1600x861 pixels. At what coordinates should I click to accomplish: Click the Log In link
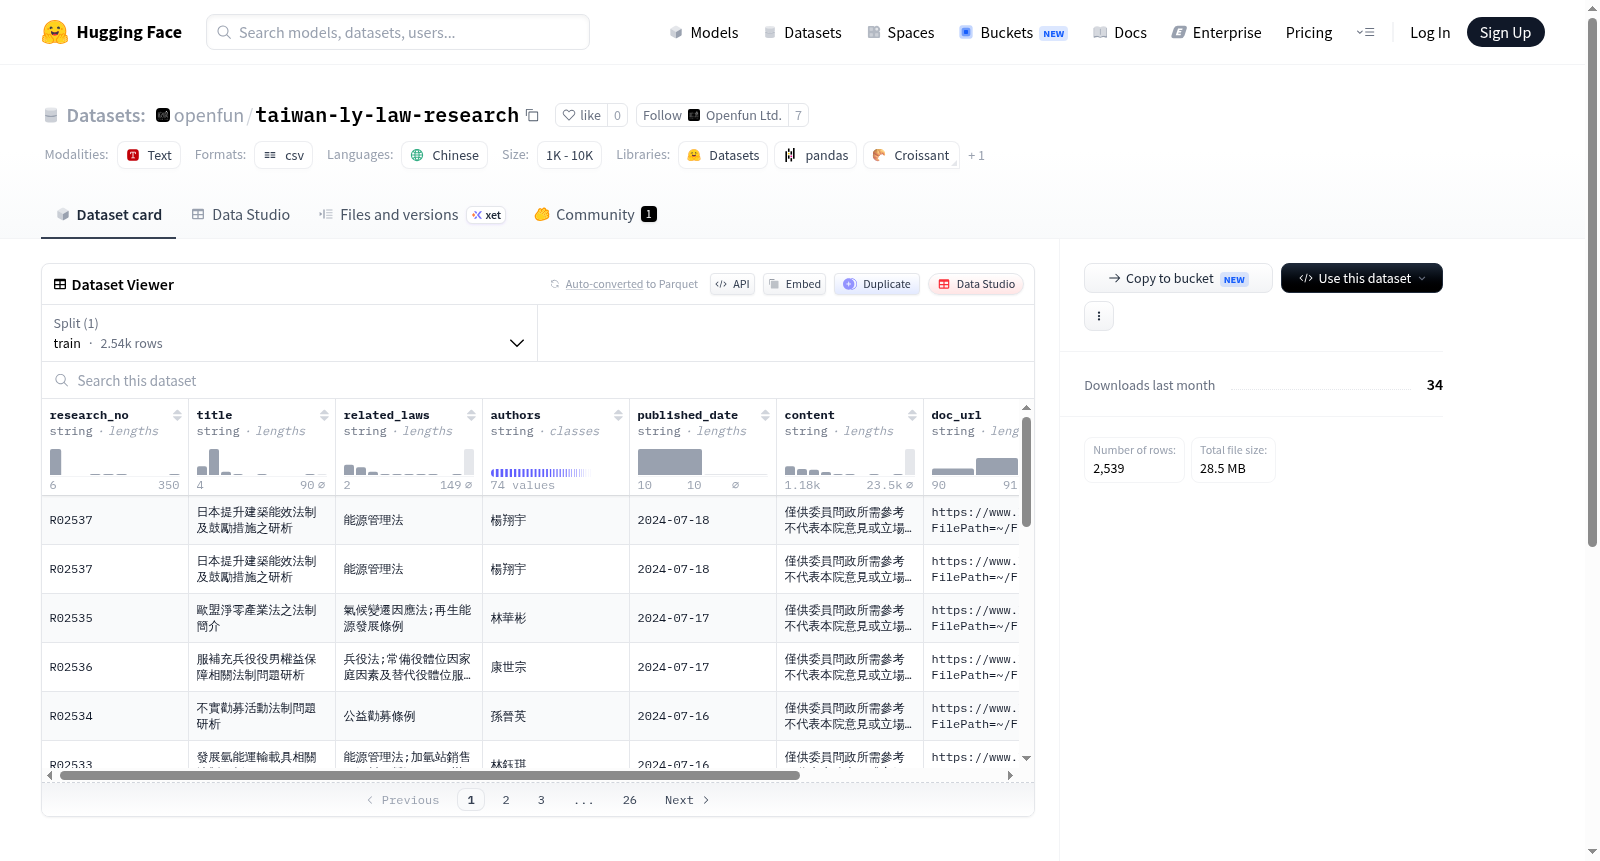(x=1429, y=32)
